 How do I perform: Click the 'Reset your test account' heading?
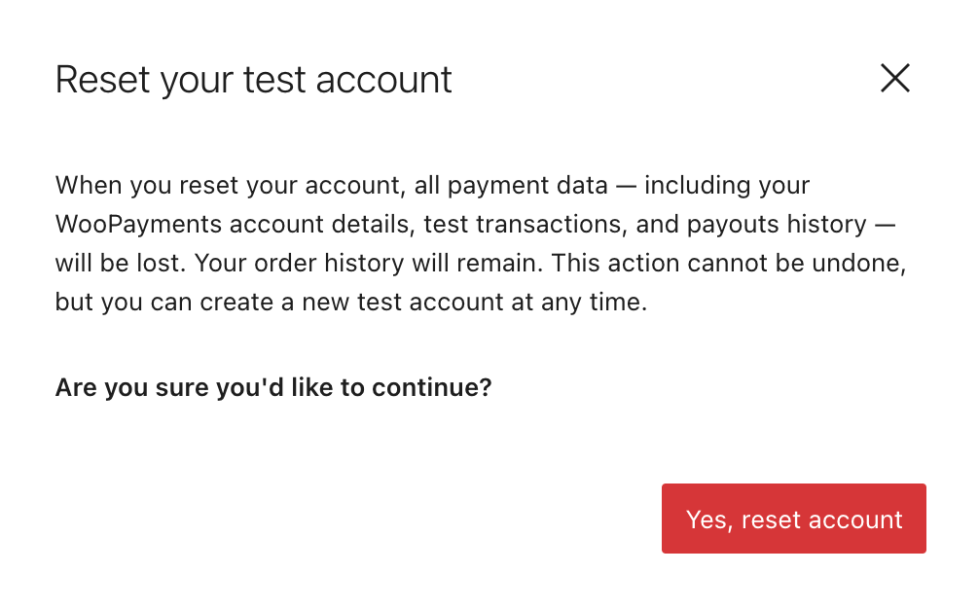click(253, 79)
